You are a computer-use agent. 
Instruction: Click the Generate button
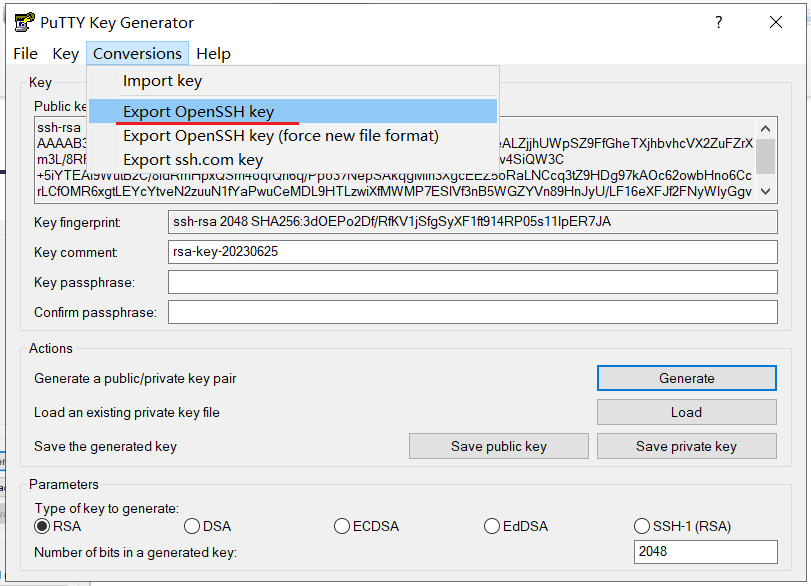click(687, 378)
